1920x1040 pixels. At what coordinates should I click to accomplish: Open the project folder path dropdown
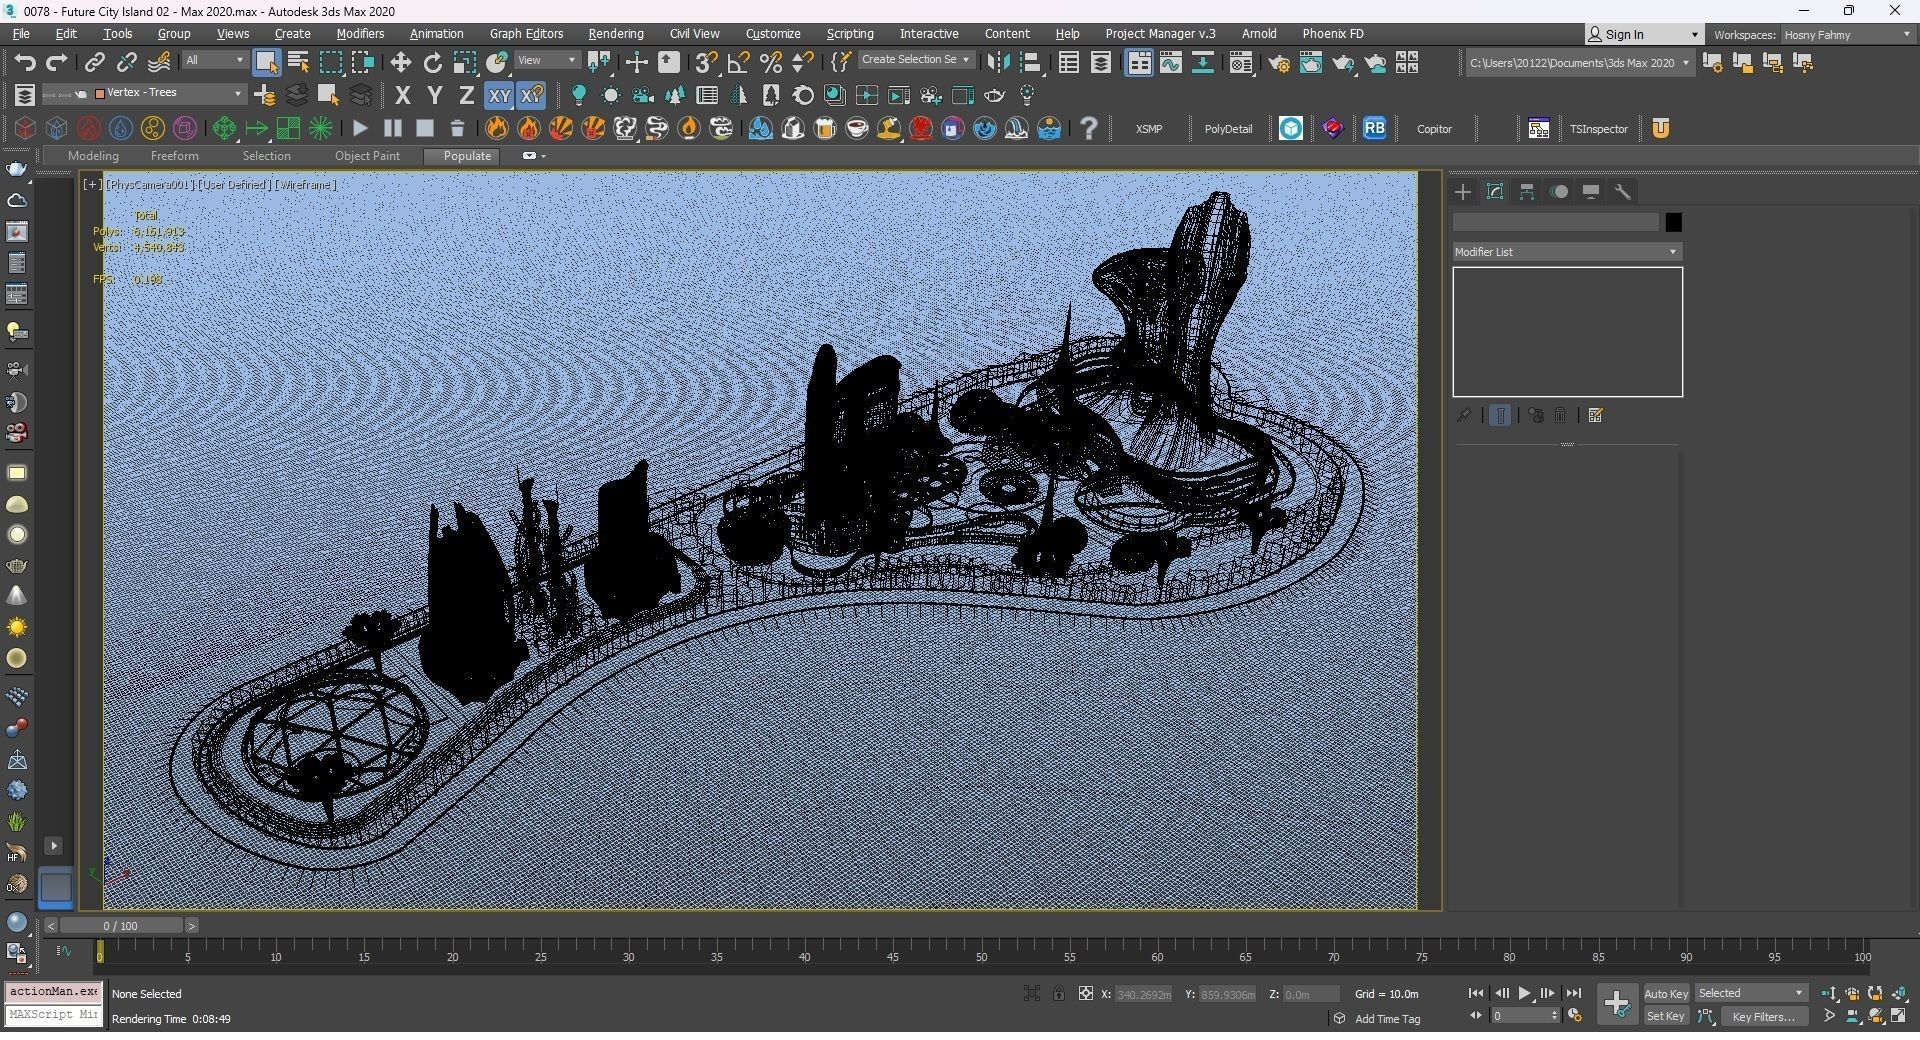point(1579,63)
